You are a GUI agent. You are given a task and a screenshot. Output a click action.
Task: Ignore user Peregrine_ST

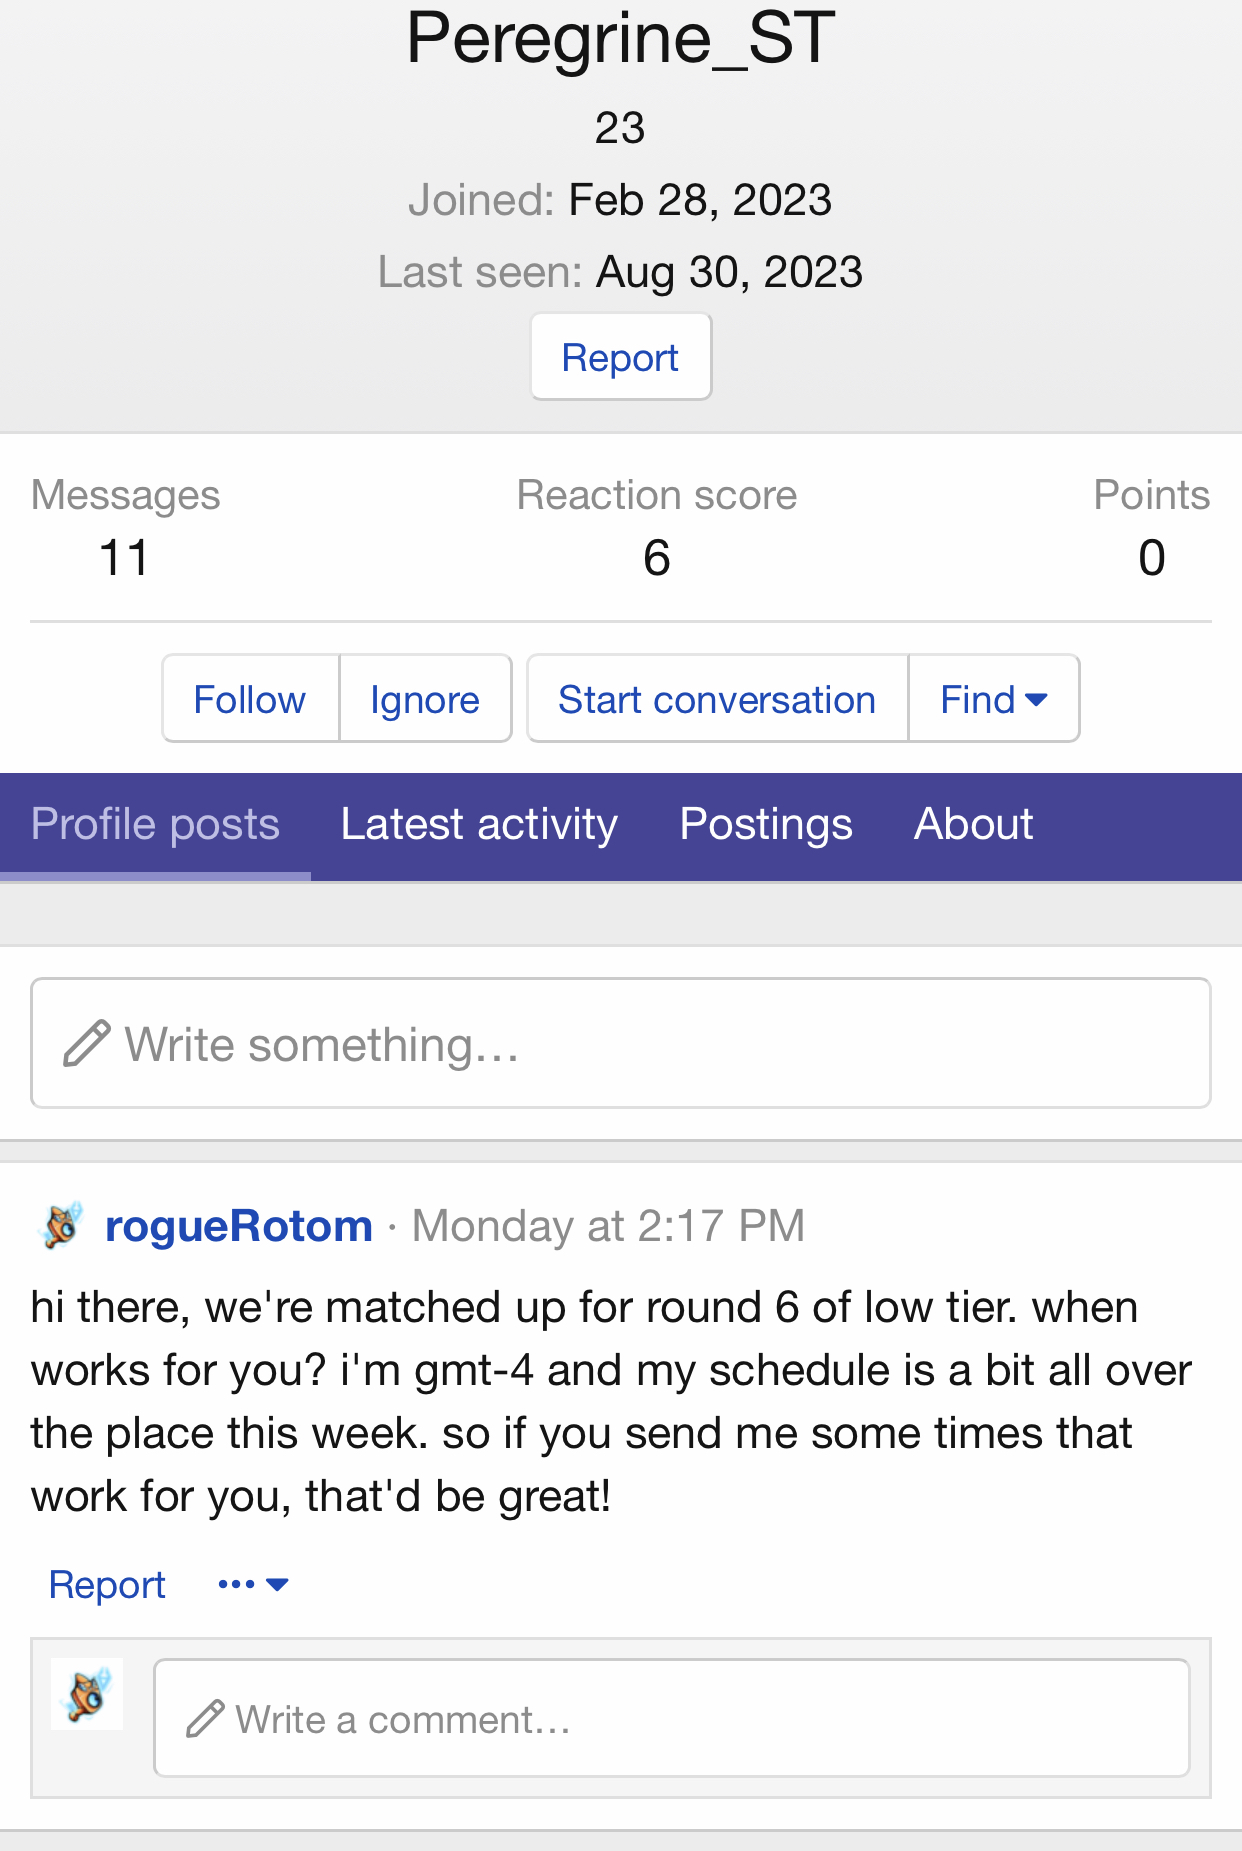(425, 699)
